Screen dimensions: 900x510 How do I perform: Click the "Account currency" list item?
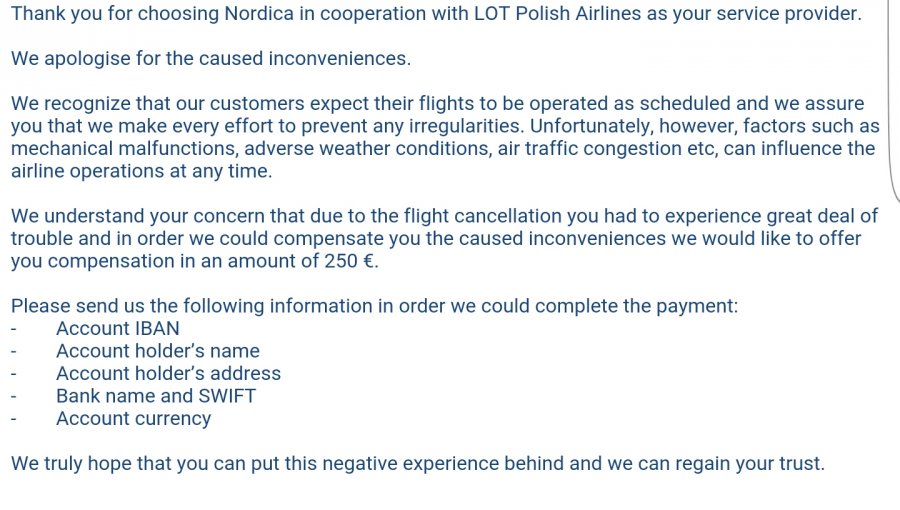click(x=133, y=418)
